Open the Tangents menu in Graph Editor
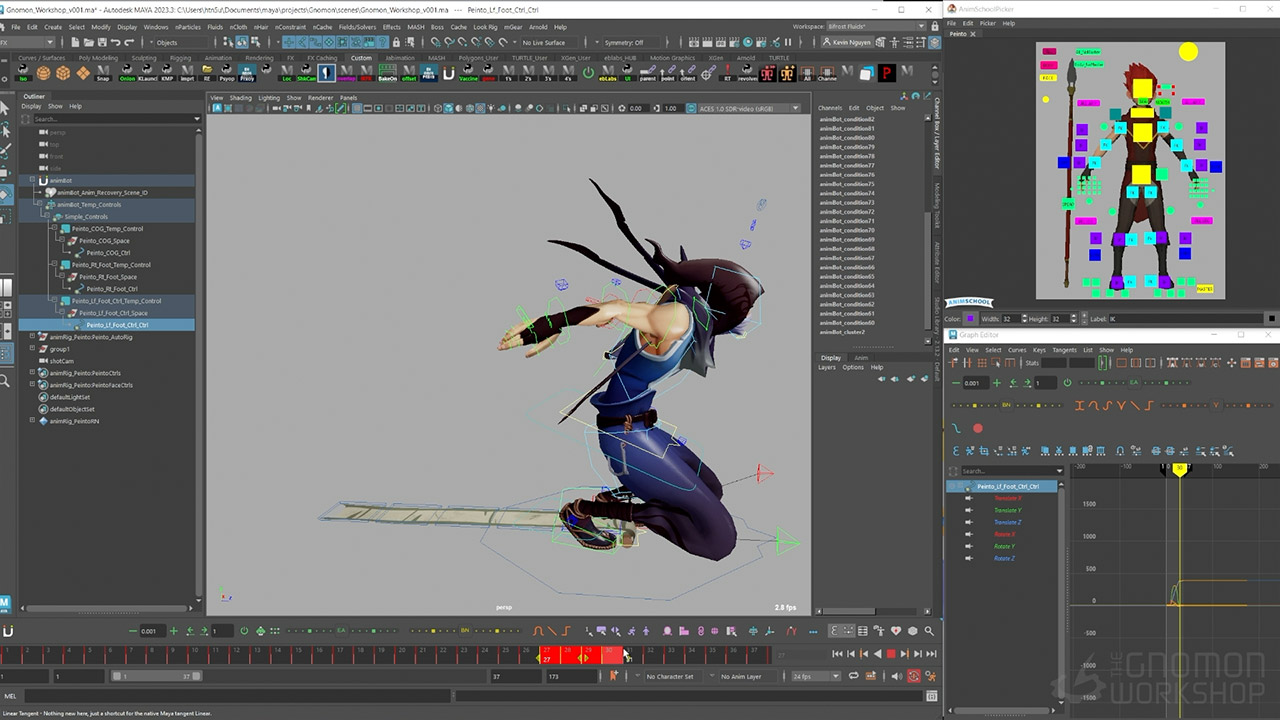 coord(1064,350)
